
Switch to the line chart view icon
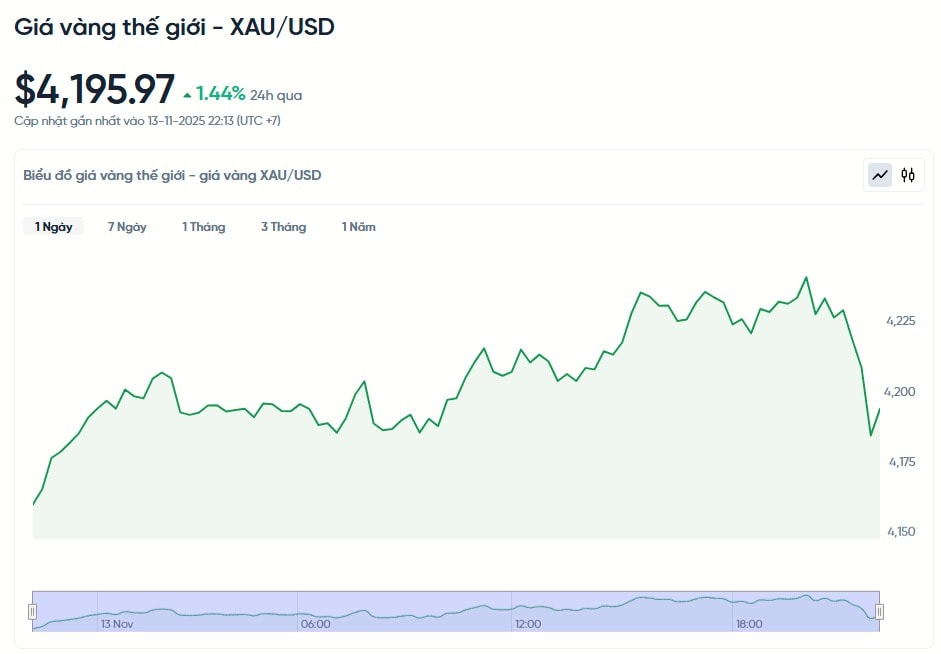880,175
